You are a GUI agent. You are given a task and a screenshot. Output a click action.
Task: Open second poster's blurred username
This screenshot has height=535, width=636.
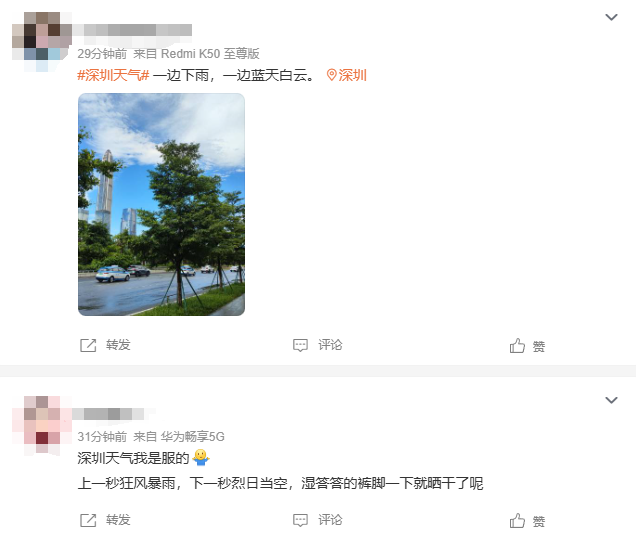pos(108,414)
